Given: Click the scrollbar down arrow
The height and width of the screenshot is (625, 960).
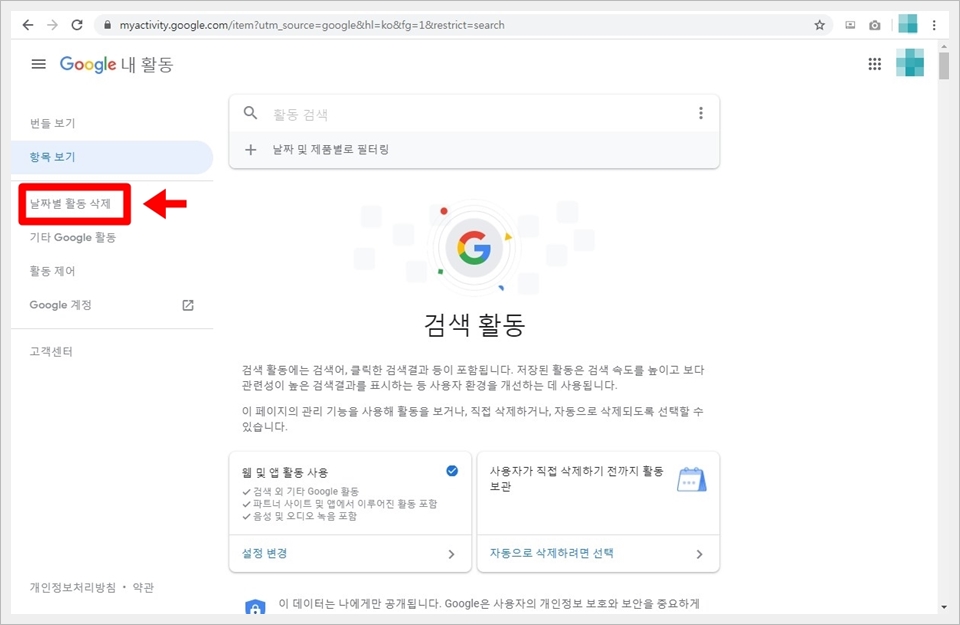Looking at the screenshot, I should 944,607.
